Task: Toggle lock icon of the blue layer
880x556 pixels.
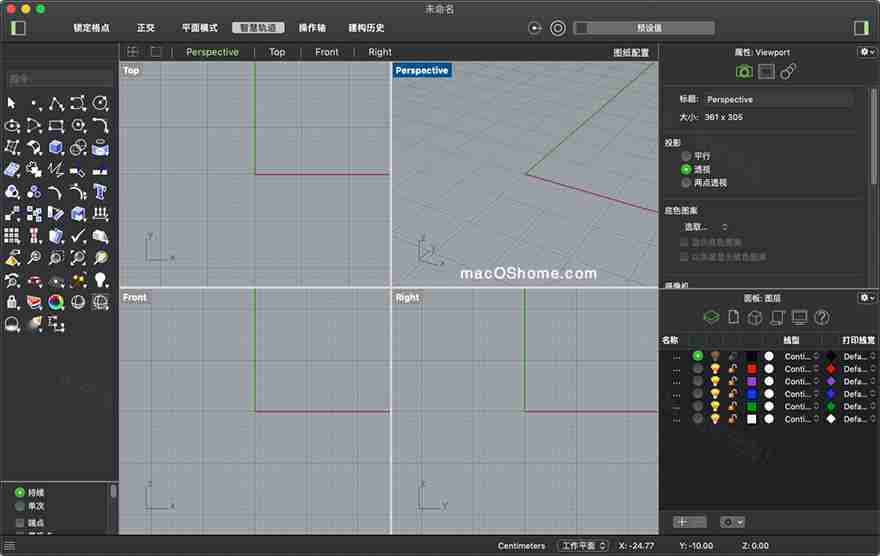Action: (733, 394)
